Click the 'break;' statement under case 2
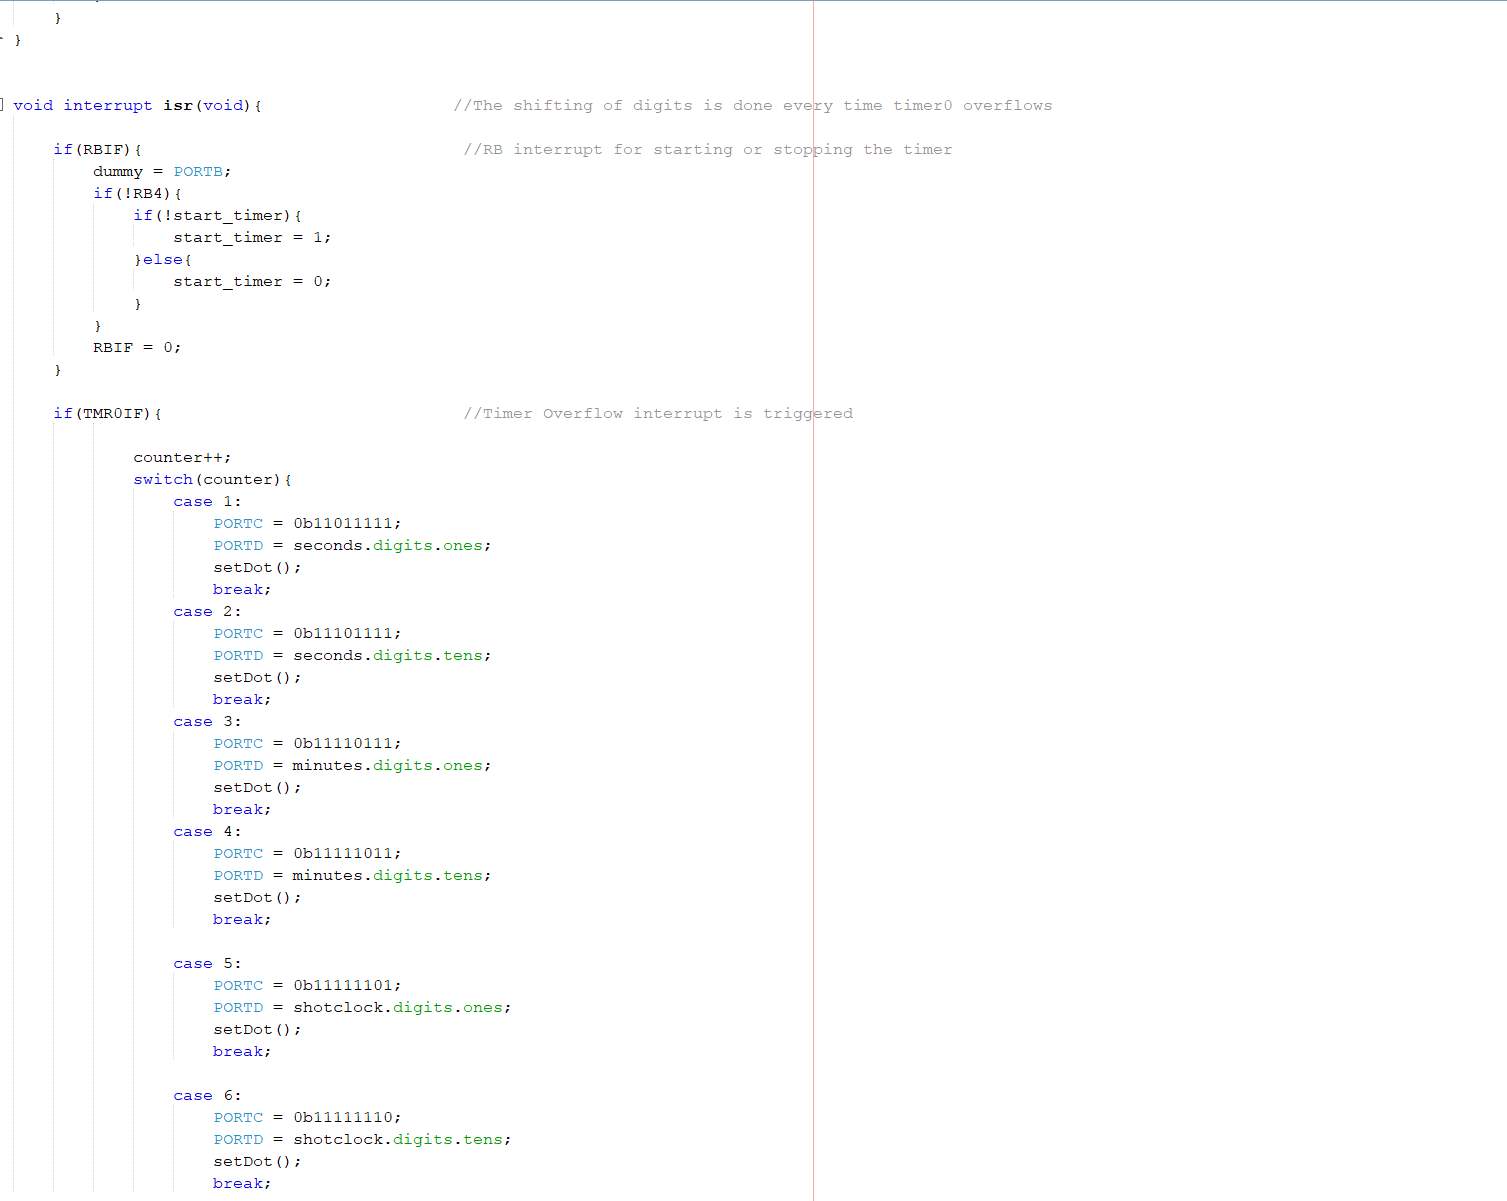 pos(242,699)
